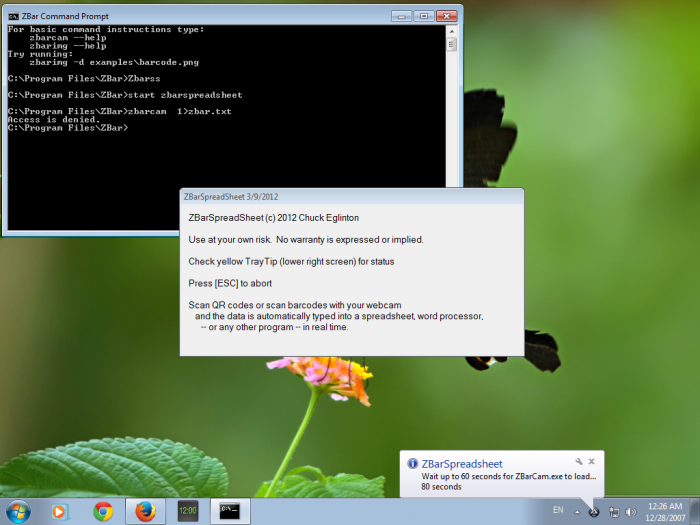Screen dimensions: 700x525
Task: Open the network tray icon
Action: [x=614, y=512]
